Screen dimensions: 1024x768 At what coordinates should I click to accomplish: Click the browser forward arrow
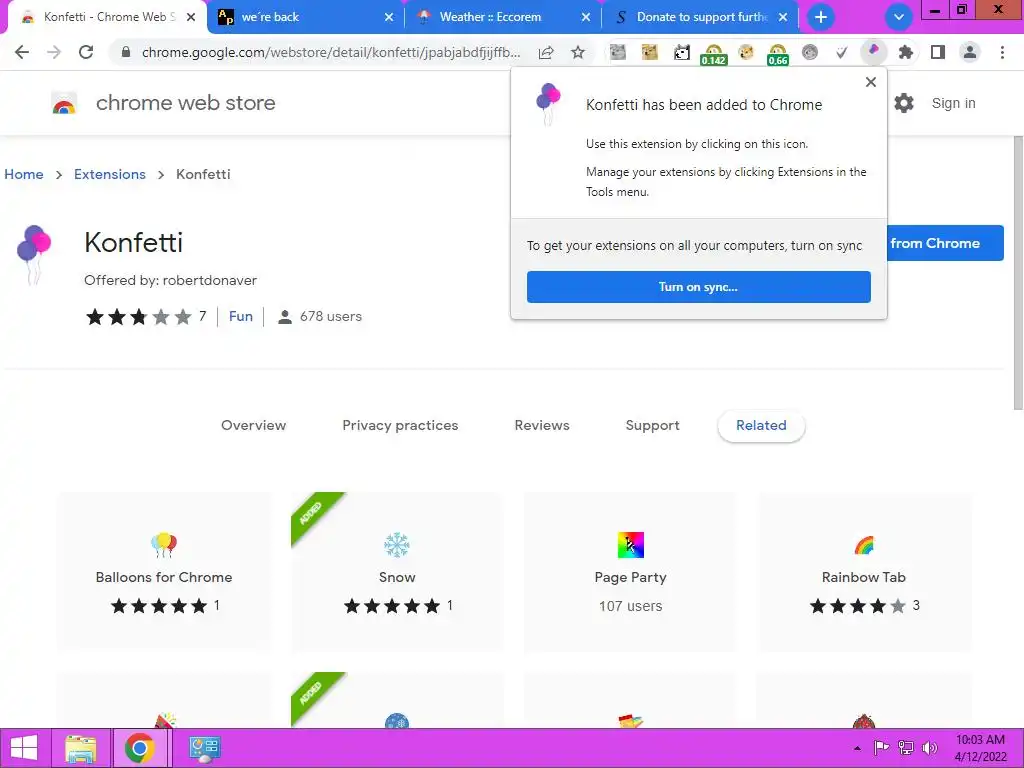point(54,52)
